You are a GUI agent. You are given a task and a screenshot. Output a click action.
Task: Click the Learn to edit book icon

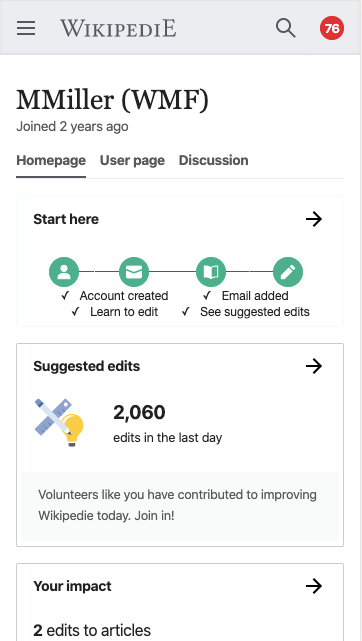(211, 272)
